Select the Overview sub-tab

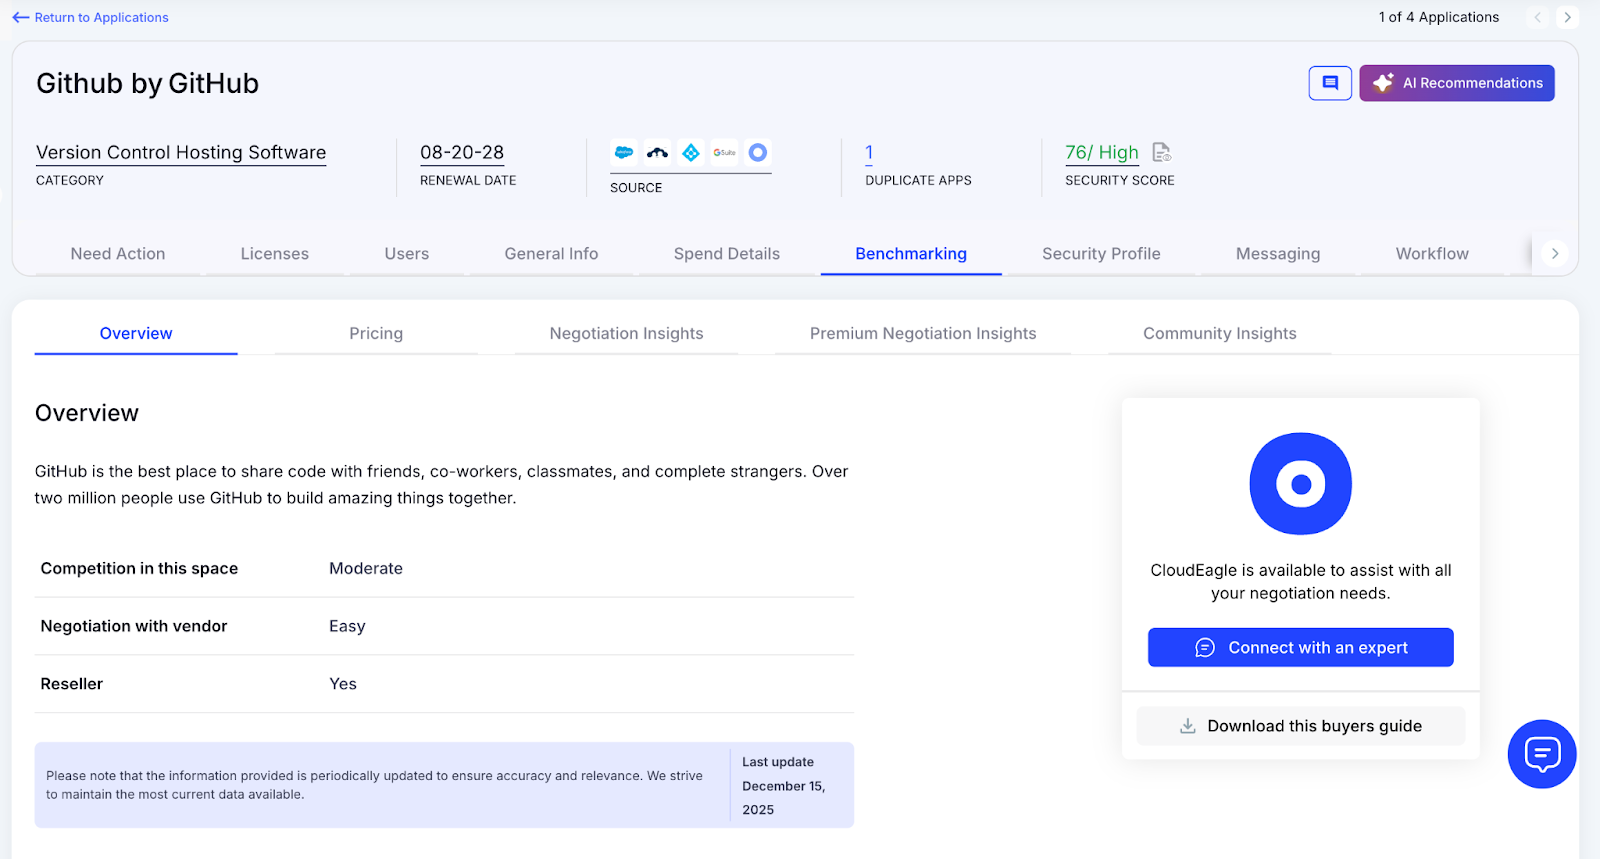pyautogui.click(x=136, y=334)
